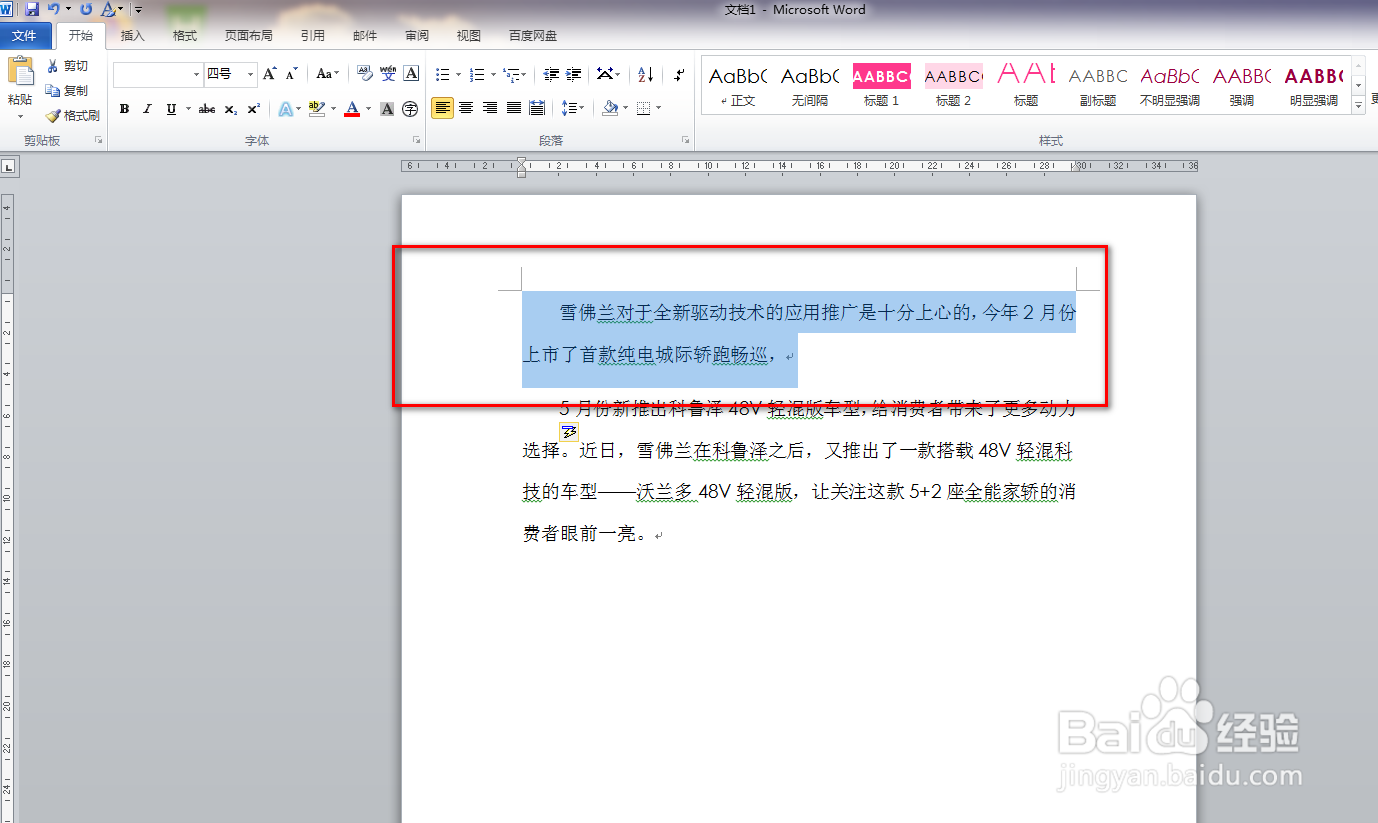1378x823 pixels.
Task: Toggle strikethrough on selected text
Action: [207, 109]
